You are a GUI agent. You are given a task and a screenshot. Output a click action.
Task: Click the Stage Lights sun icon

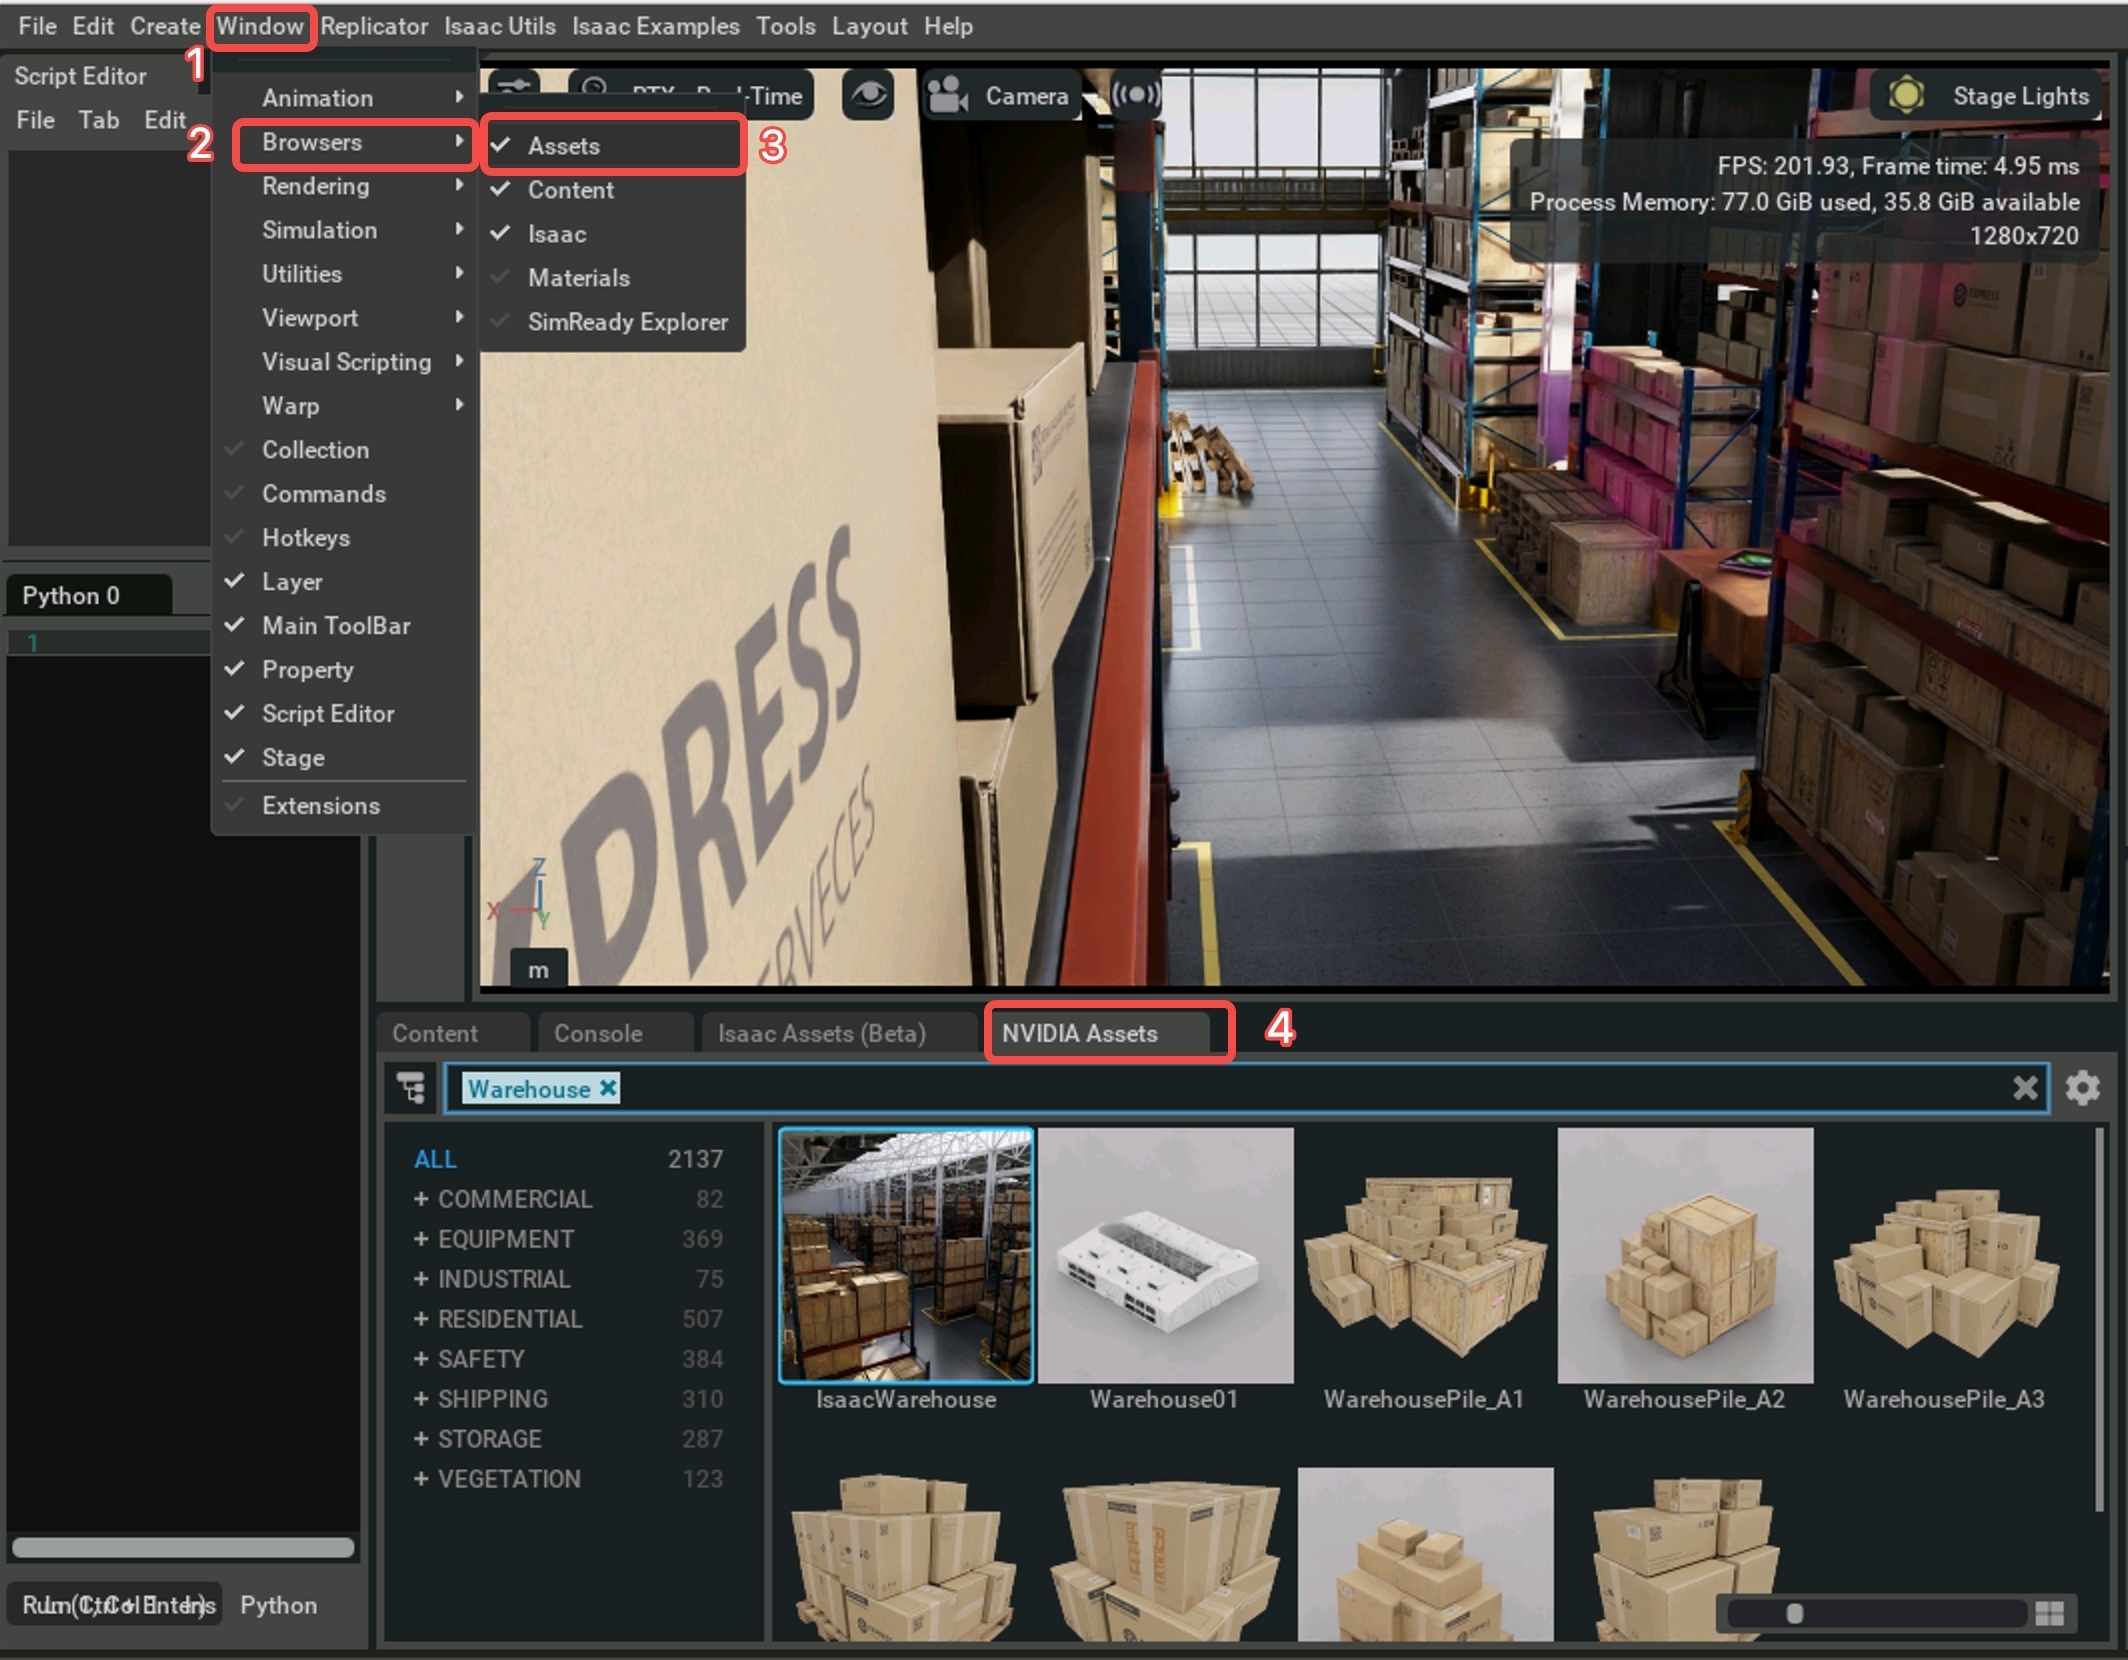[1906, 95]
